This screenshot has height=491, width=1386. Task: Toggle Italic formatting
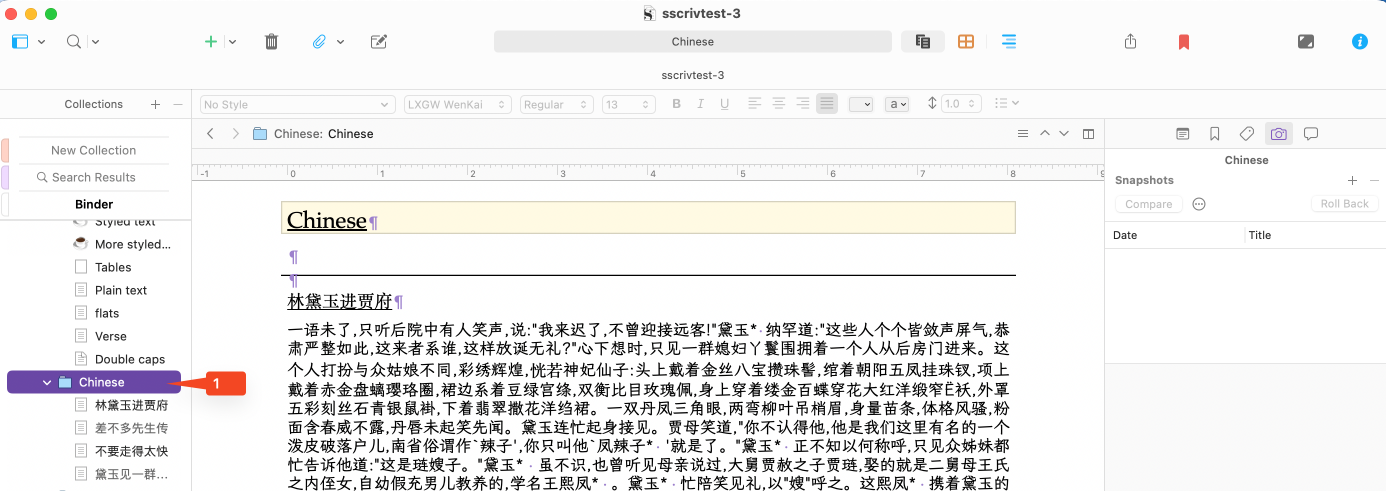(x=700, y=104)
